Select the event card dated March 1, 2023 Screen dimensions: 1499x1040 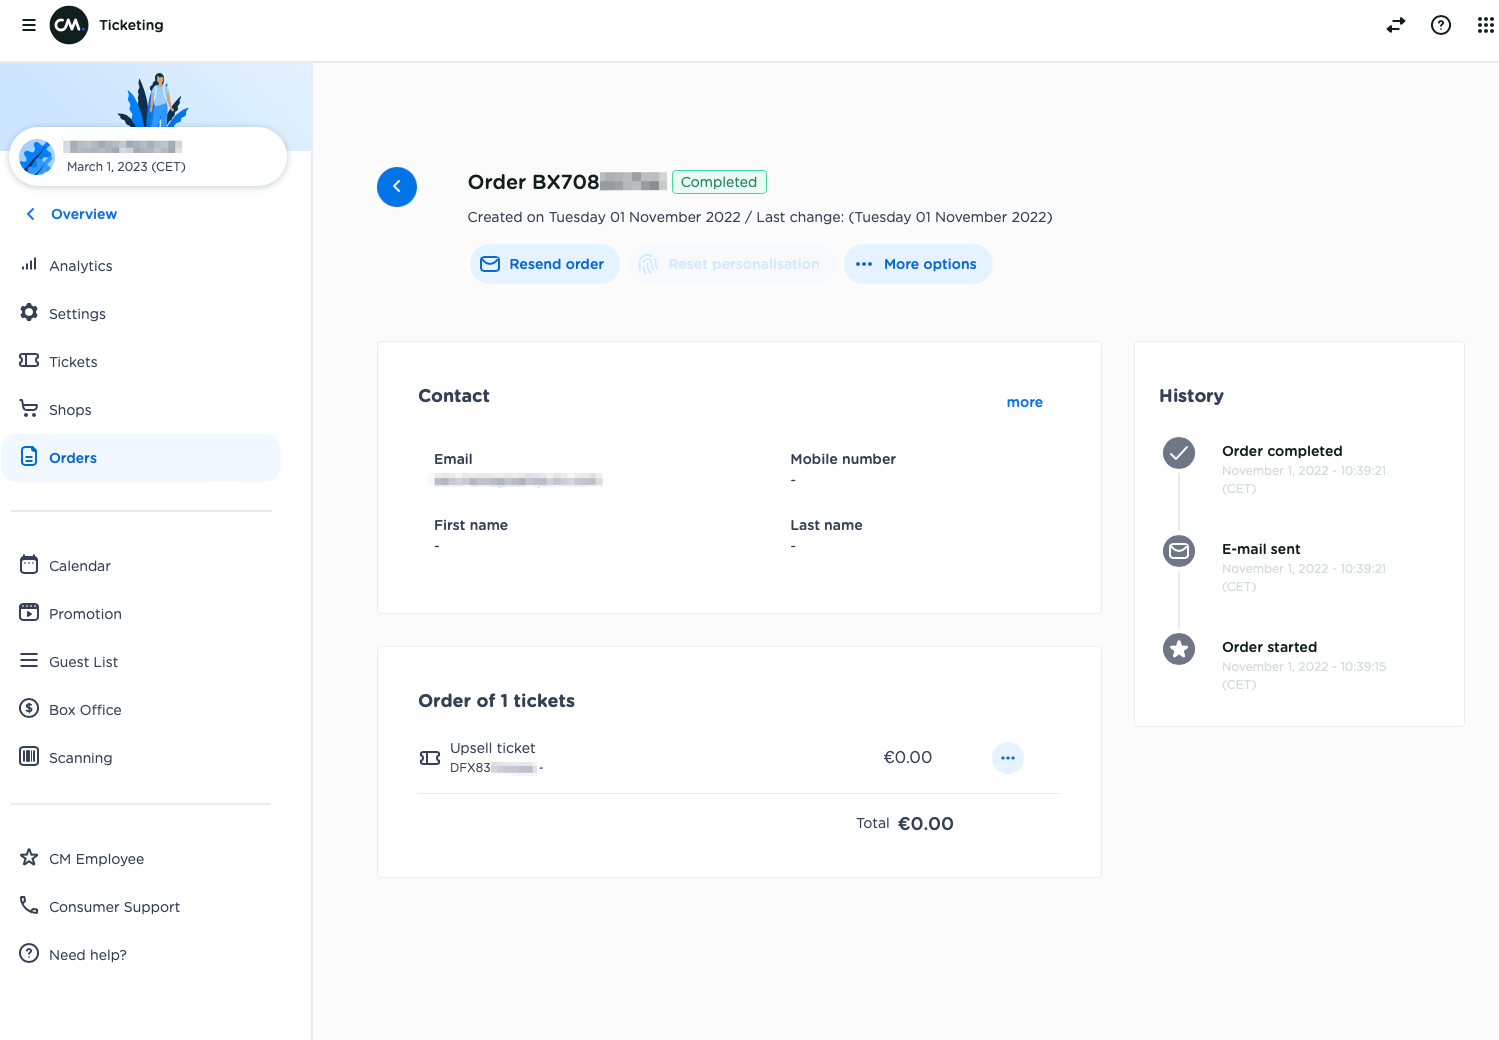pos(148,157)
